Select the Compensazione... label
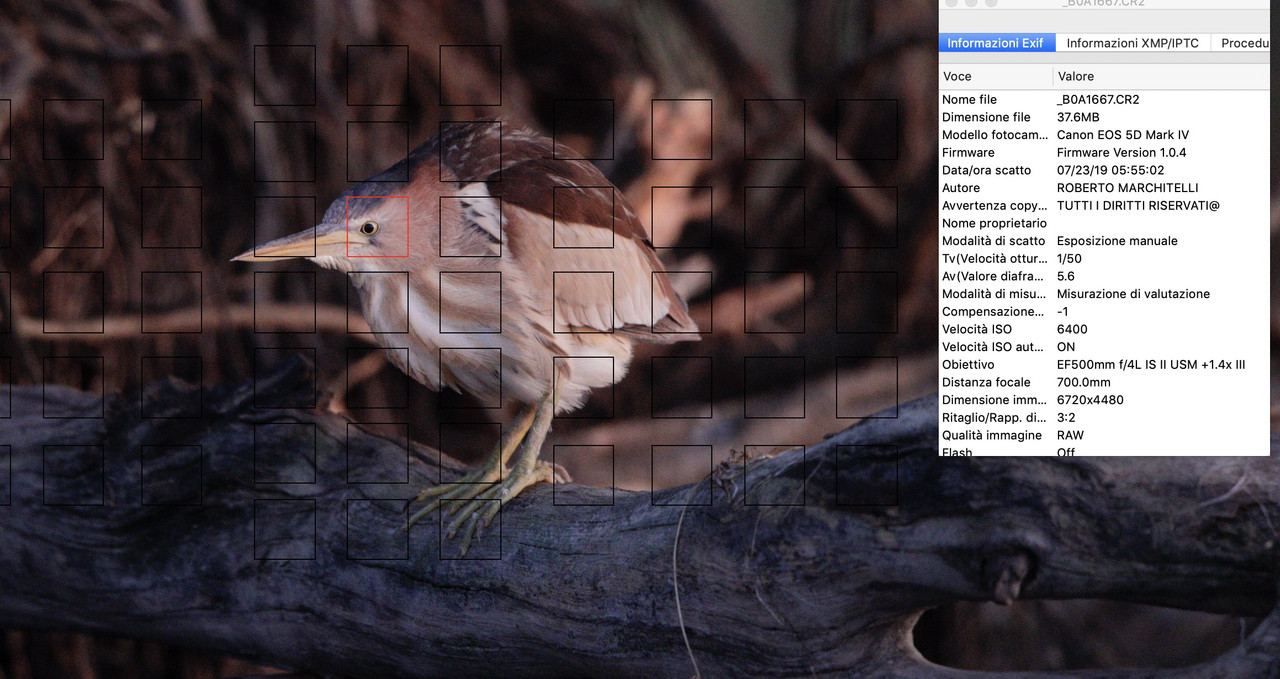Viewport: 1280px width, 679px height. pos(993,312)
